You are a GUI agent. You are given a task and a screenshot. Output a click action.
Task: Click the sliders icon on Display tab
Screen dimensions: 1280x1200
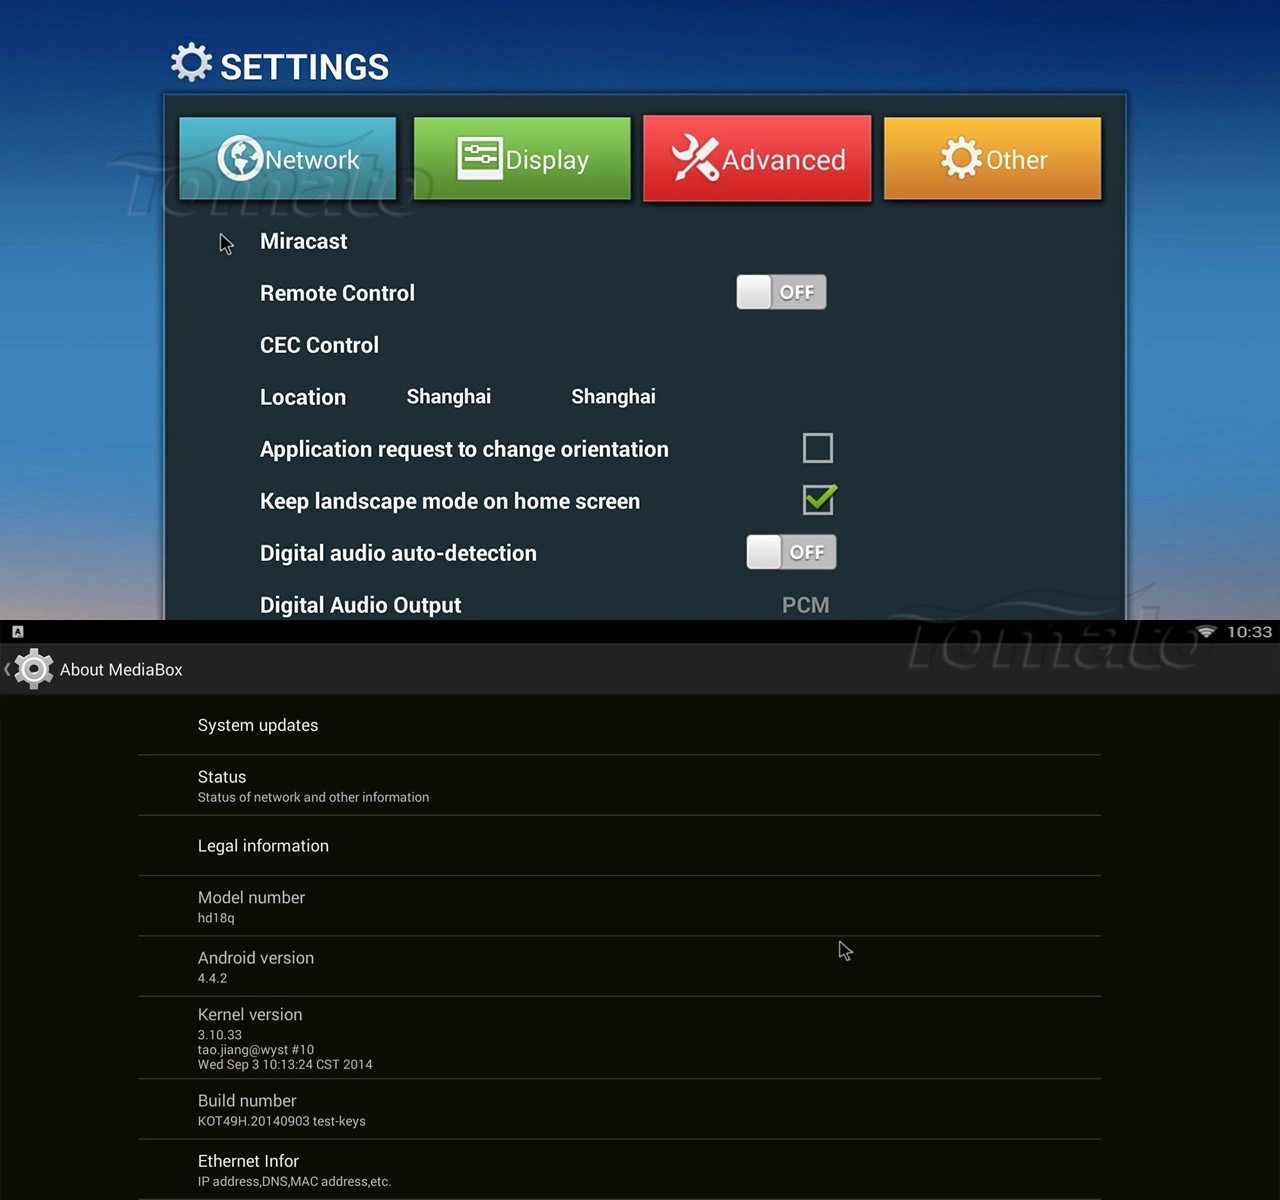click(480, 158)
